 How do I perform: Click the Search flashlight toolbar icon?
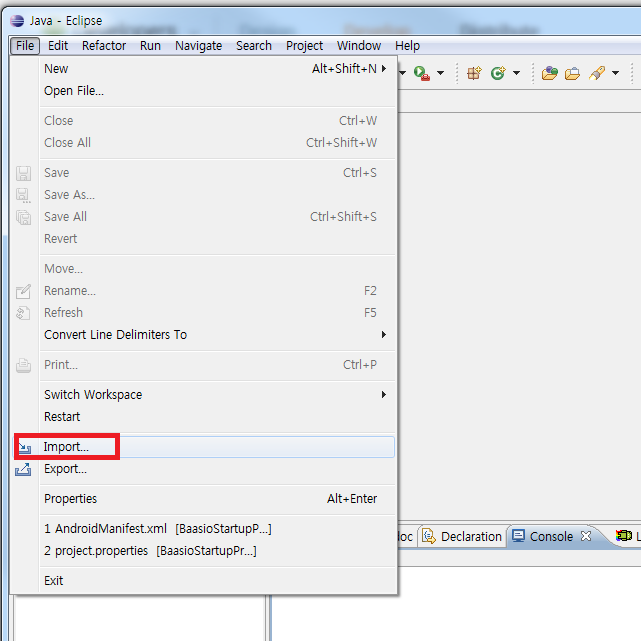597,73
